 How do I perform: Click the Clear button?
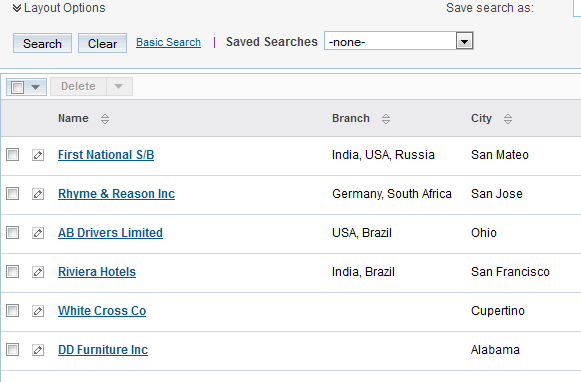(102, 43)
